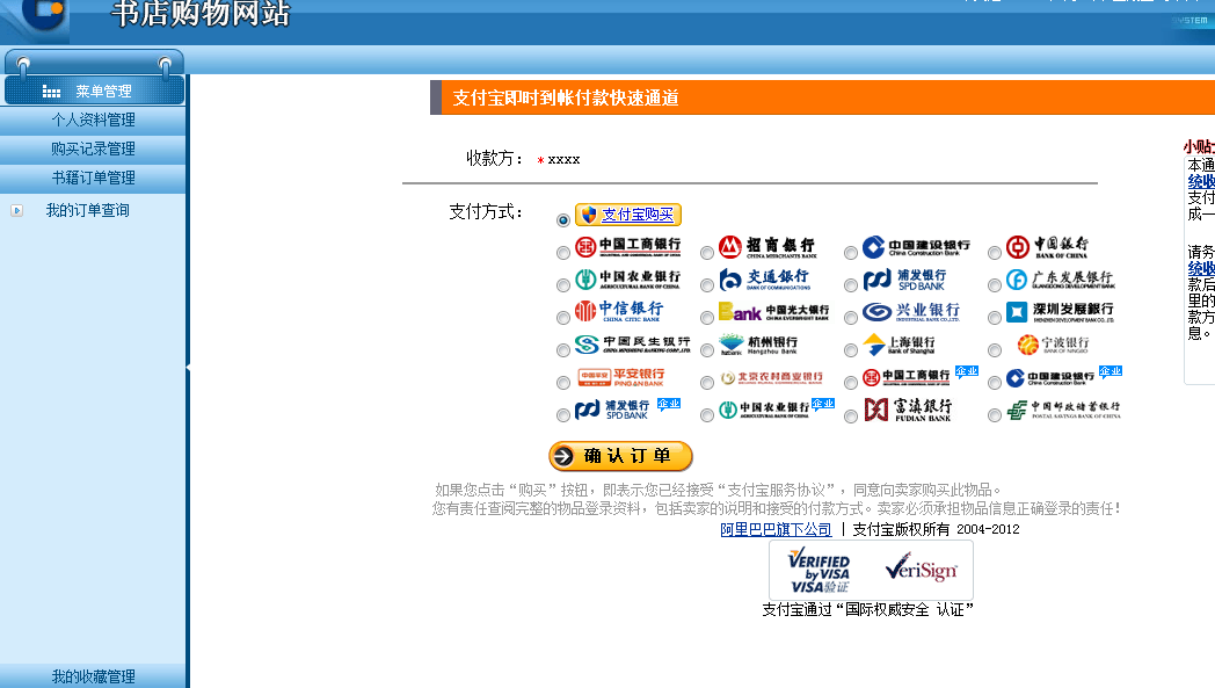Viewport: 1216px width, 690px height.
Task: Click the ICBC 中国工商银行 personal bank logo
Action: (x=628, y=247)
